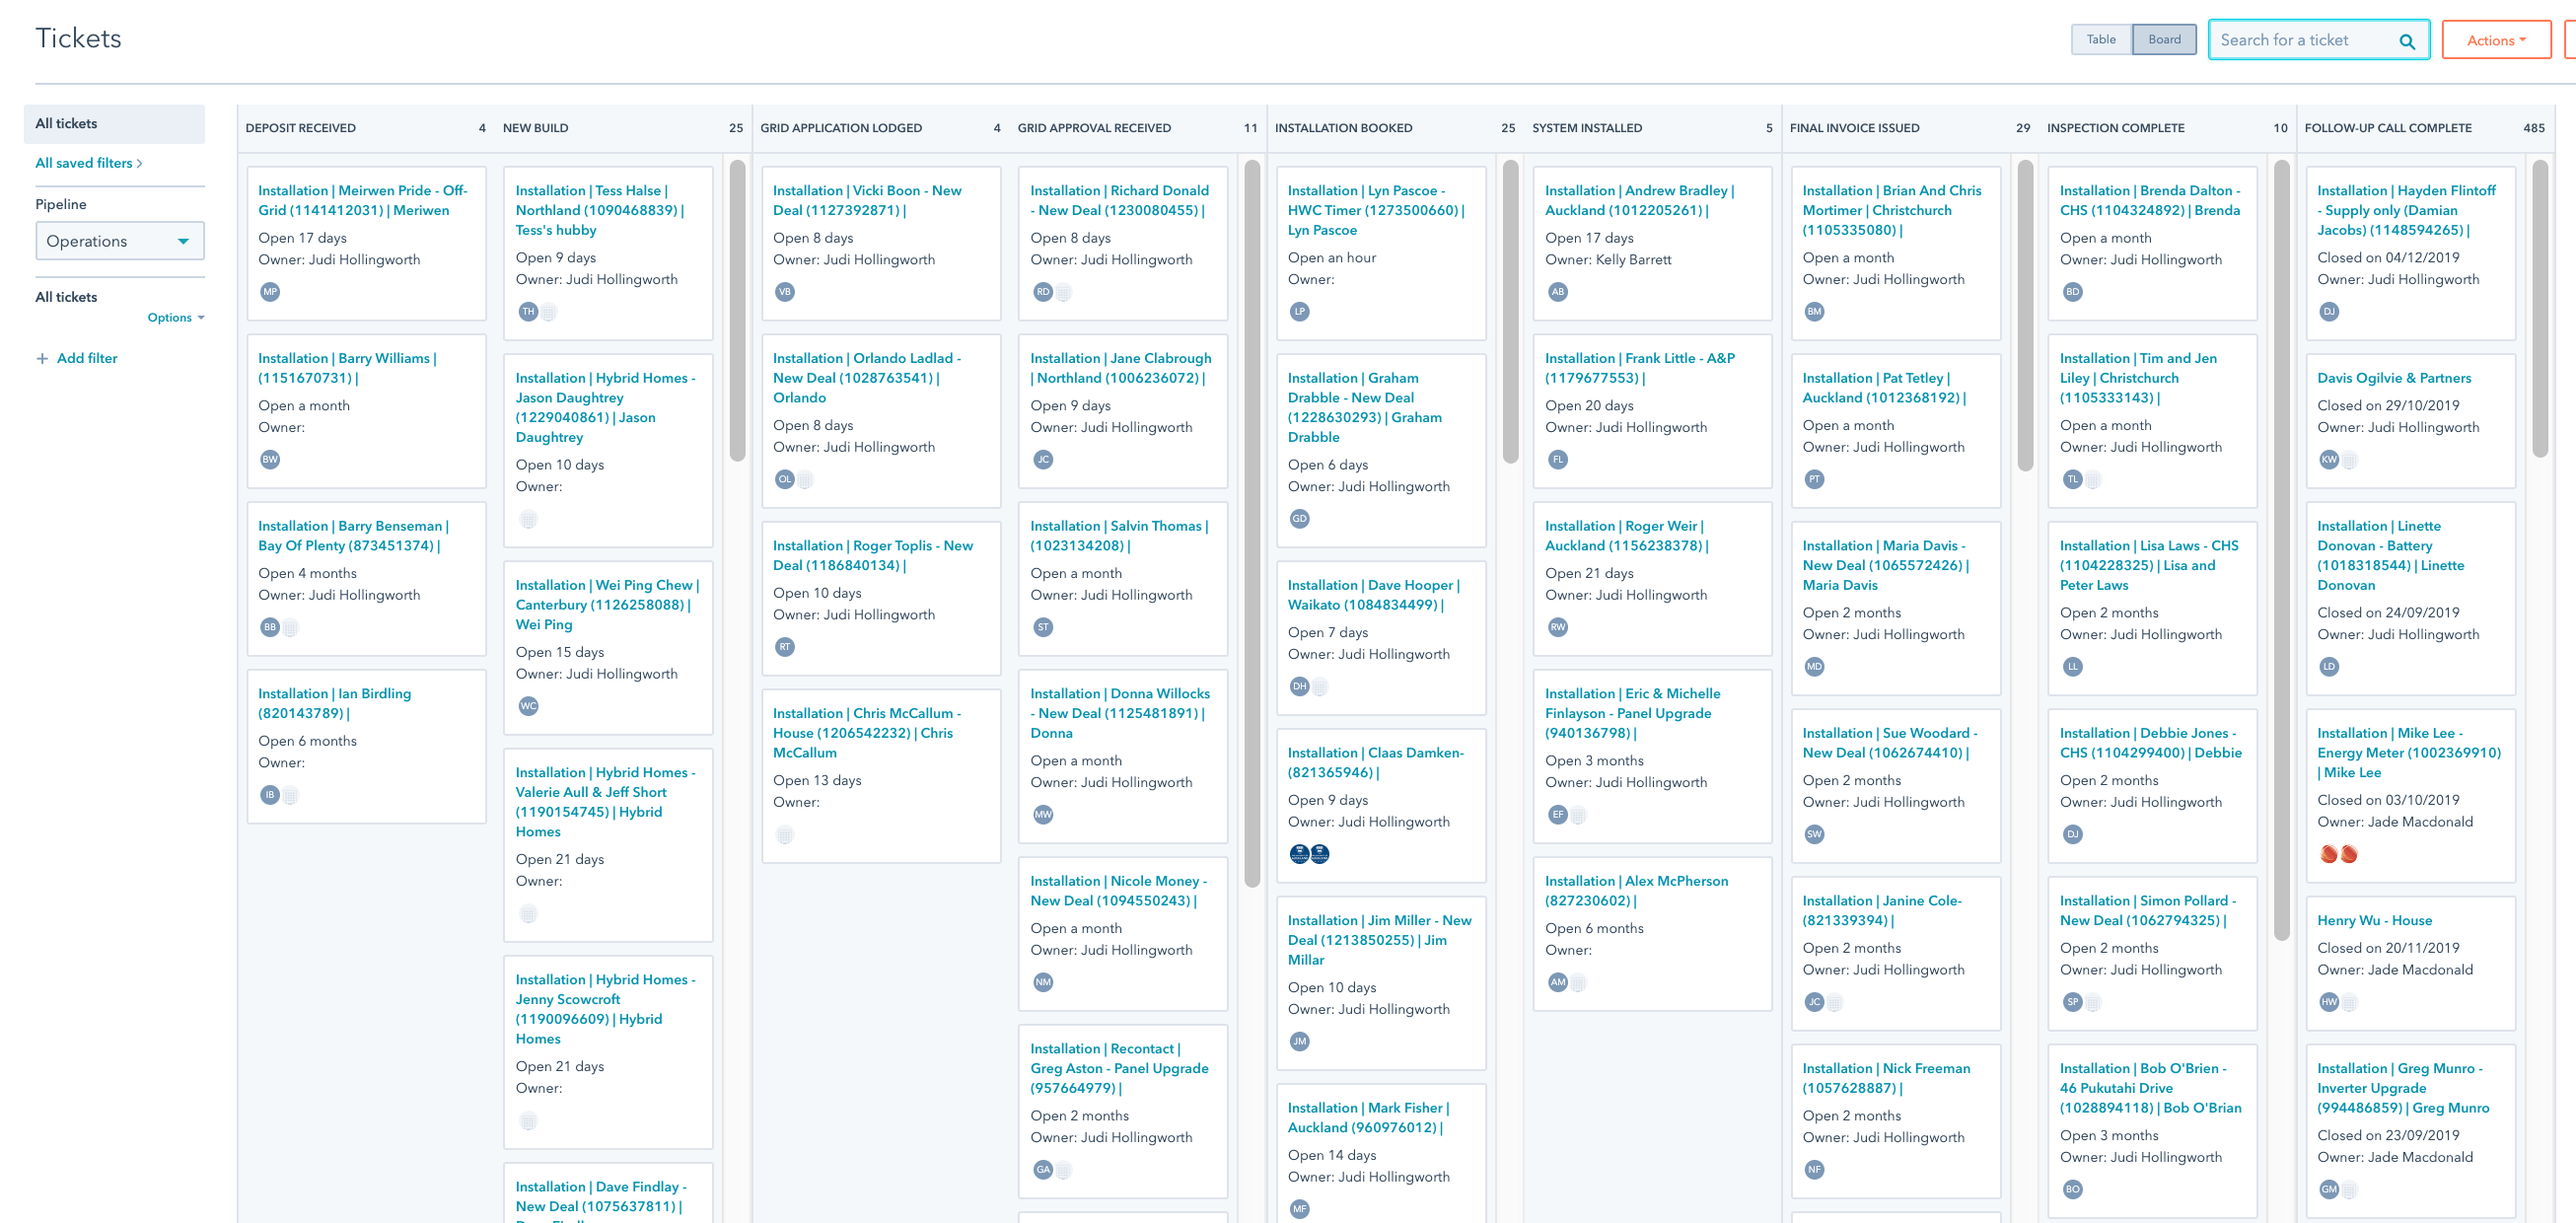
Task: Click the BD avatar on Brenda Dalton card
Action: point(2072,292)
